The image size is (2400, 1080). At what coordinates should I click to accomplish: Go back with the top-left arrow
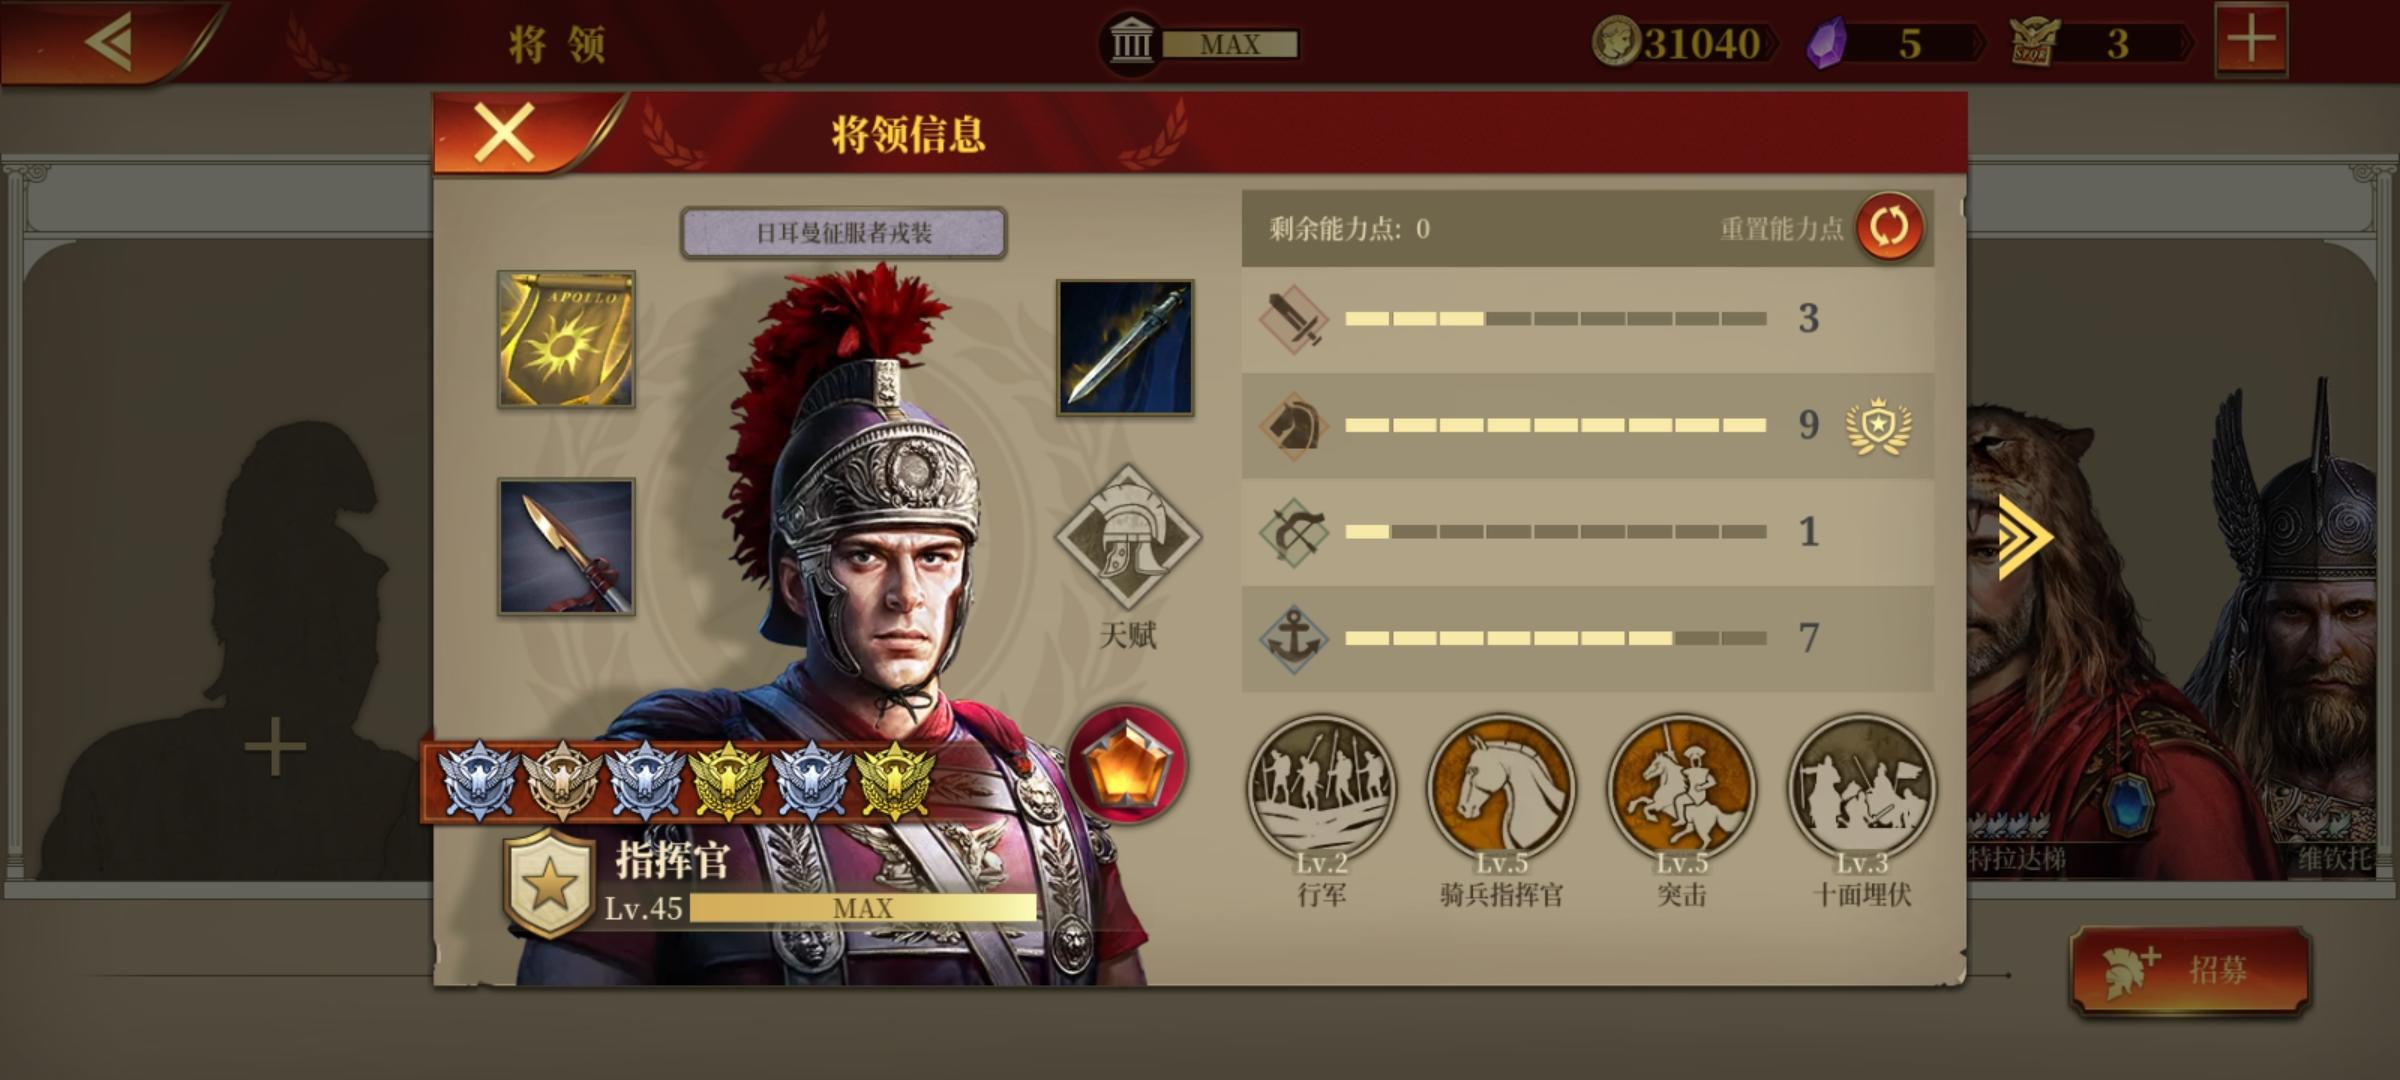[x=108, y=42]
